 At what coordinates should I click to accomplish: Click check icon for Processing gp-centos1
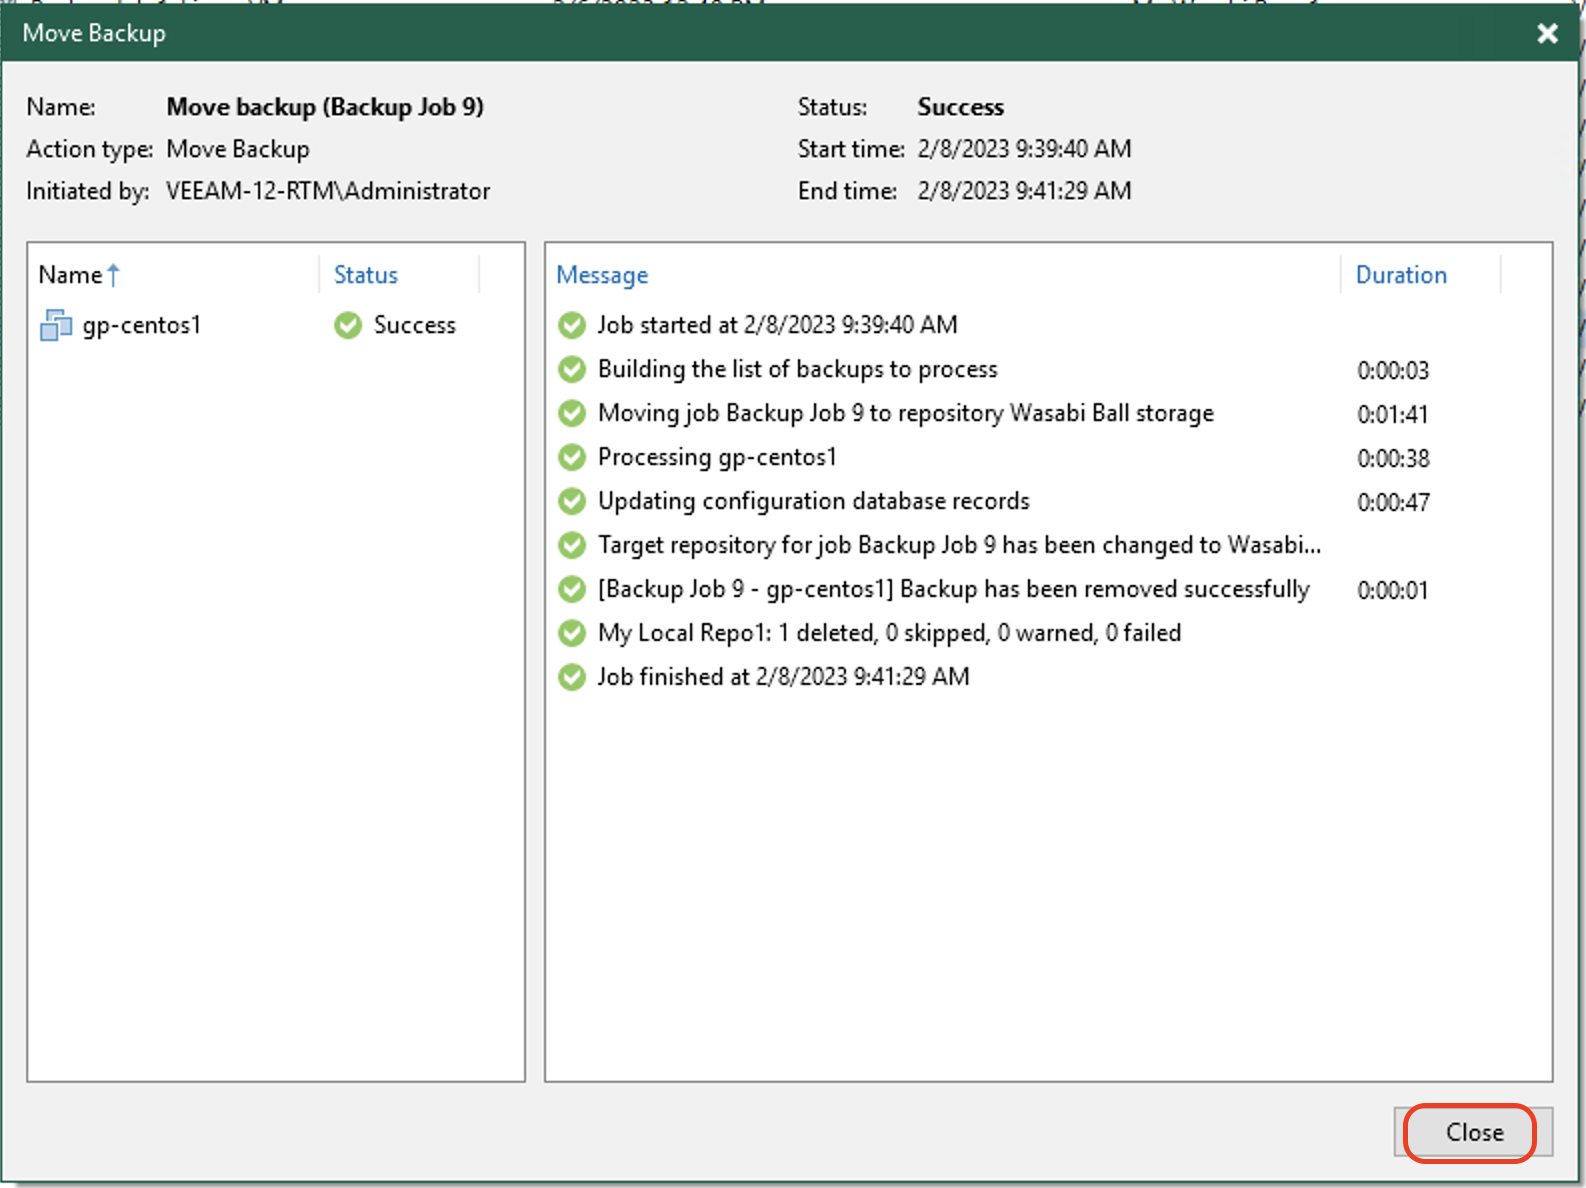click(572, 457)
